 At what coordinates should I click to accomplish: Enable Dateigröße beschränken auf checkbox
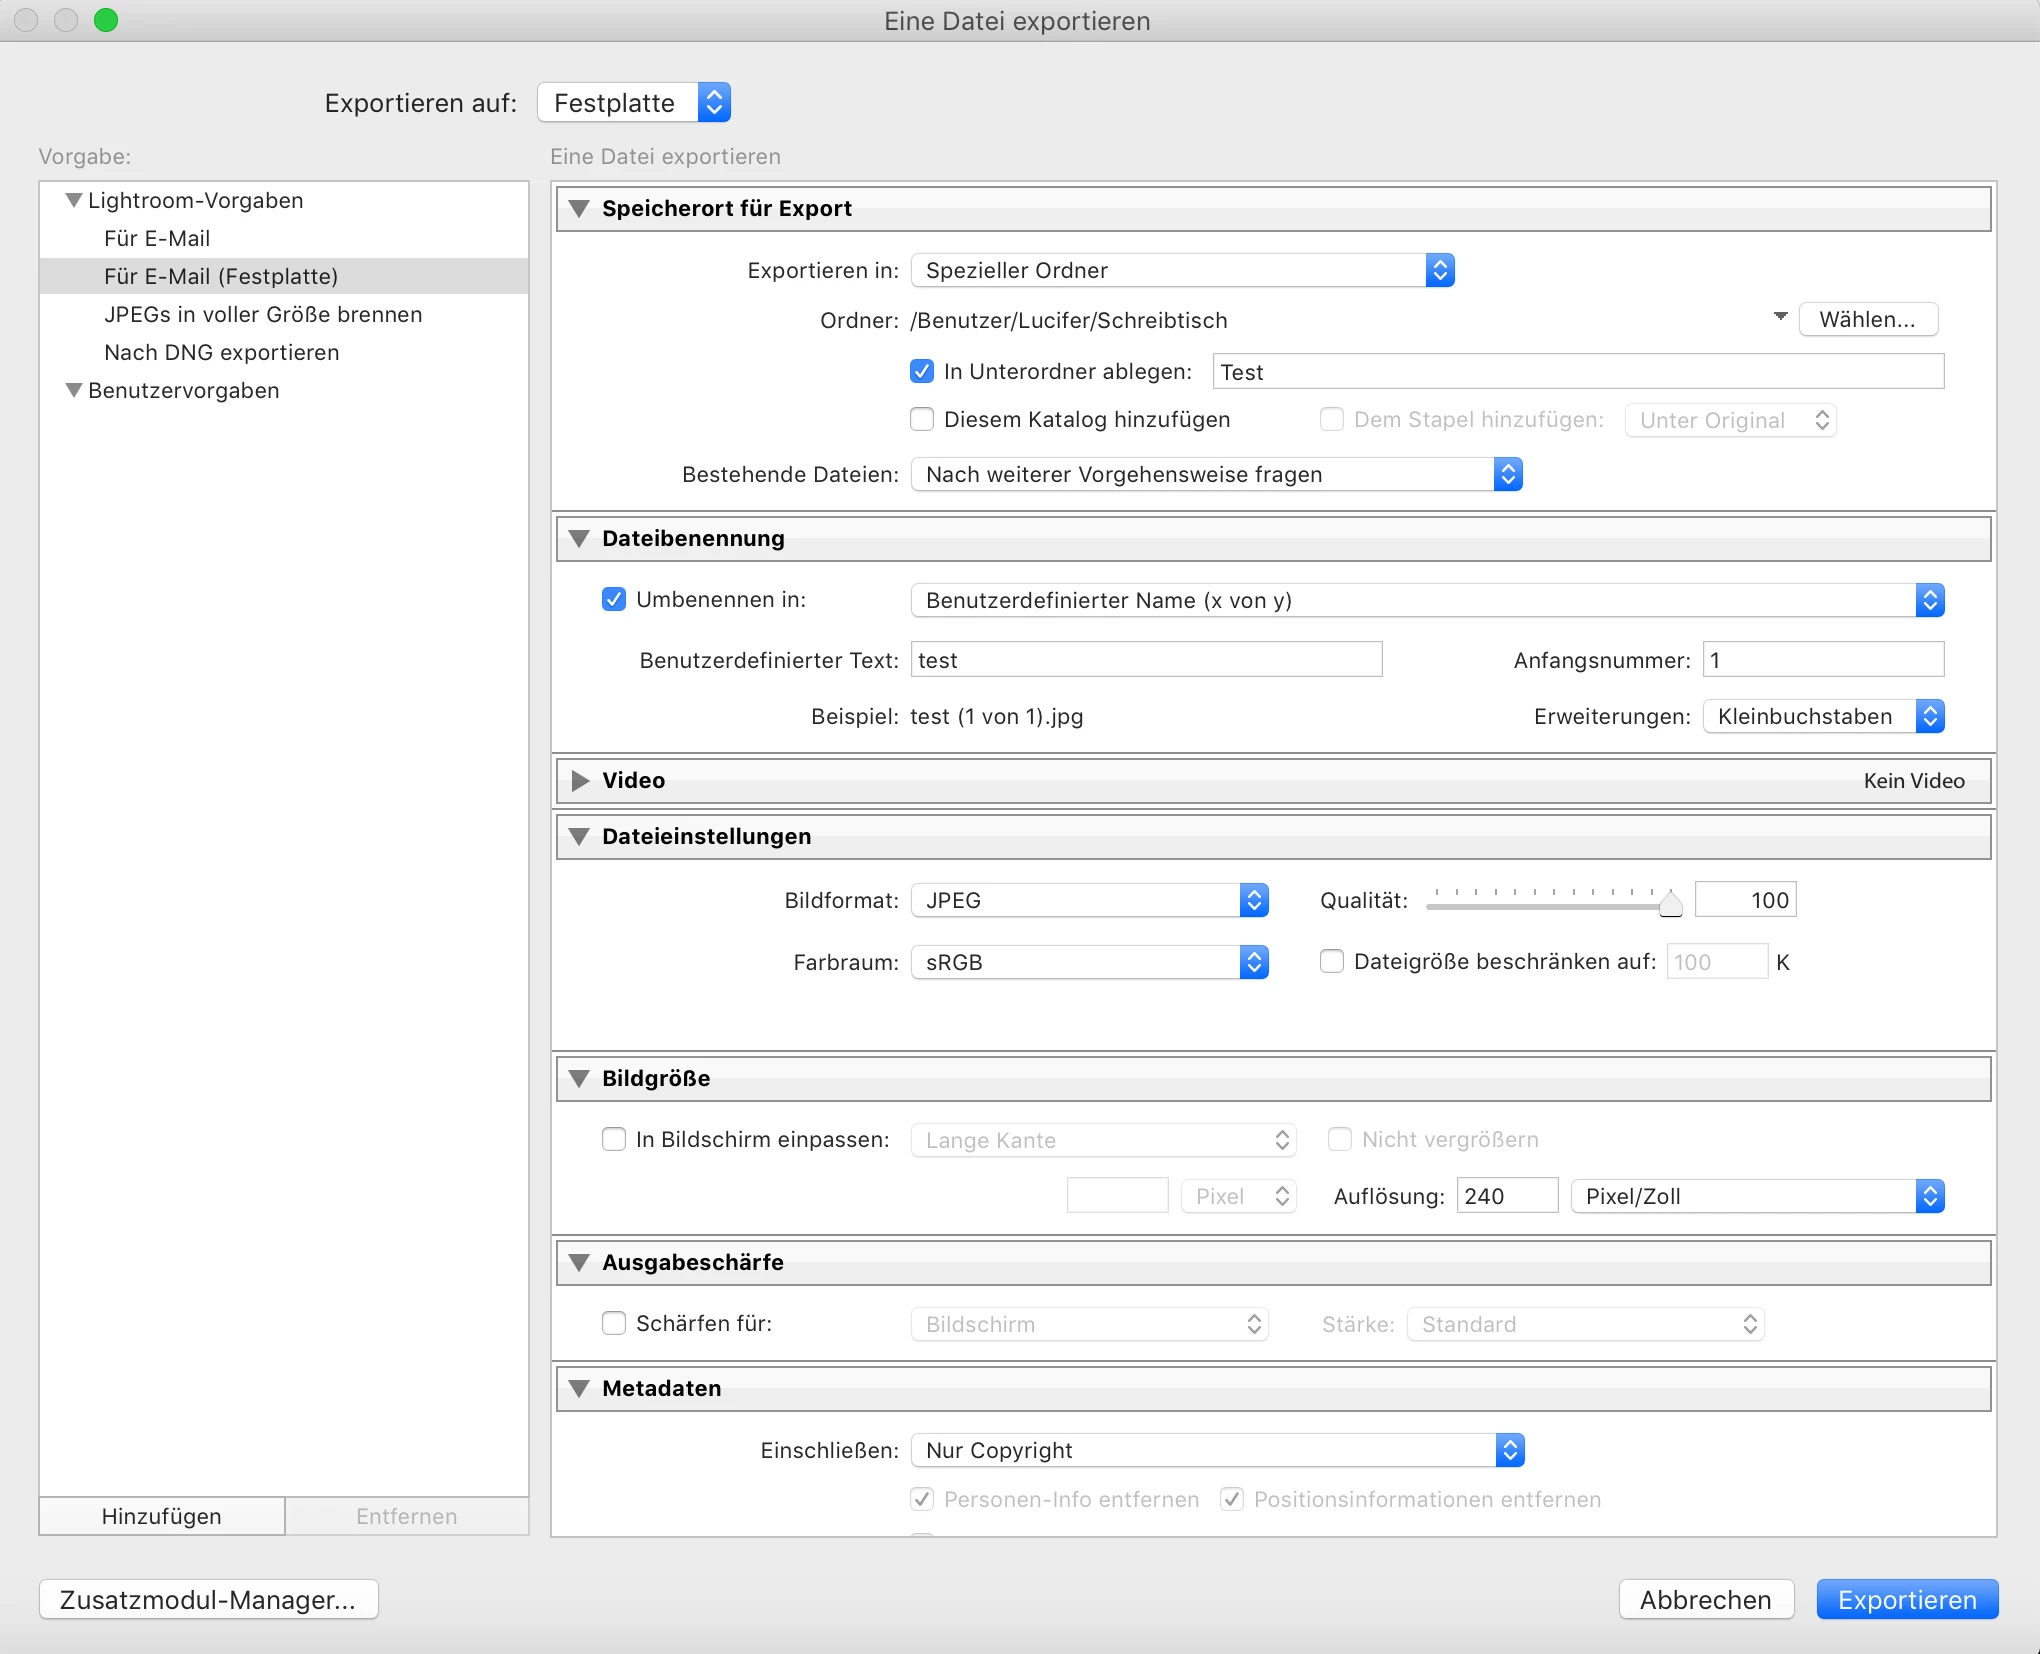tap(1332, 962)
